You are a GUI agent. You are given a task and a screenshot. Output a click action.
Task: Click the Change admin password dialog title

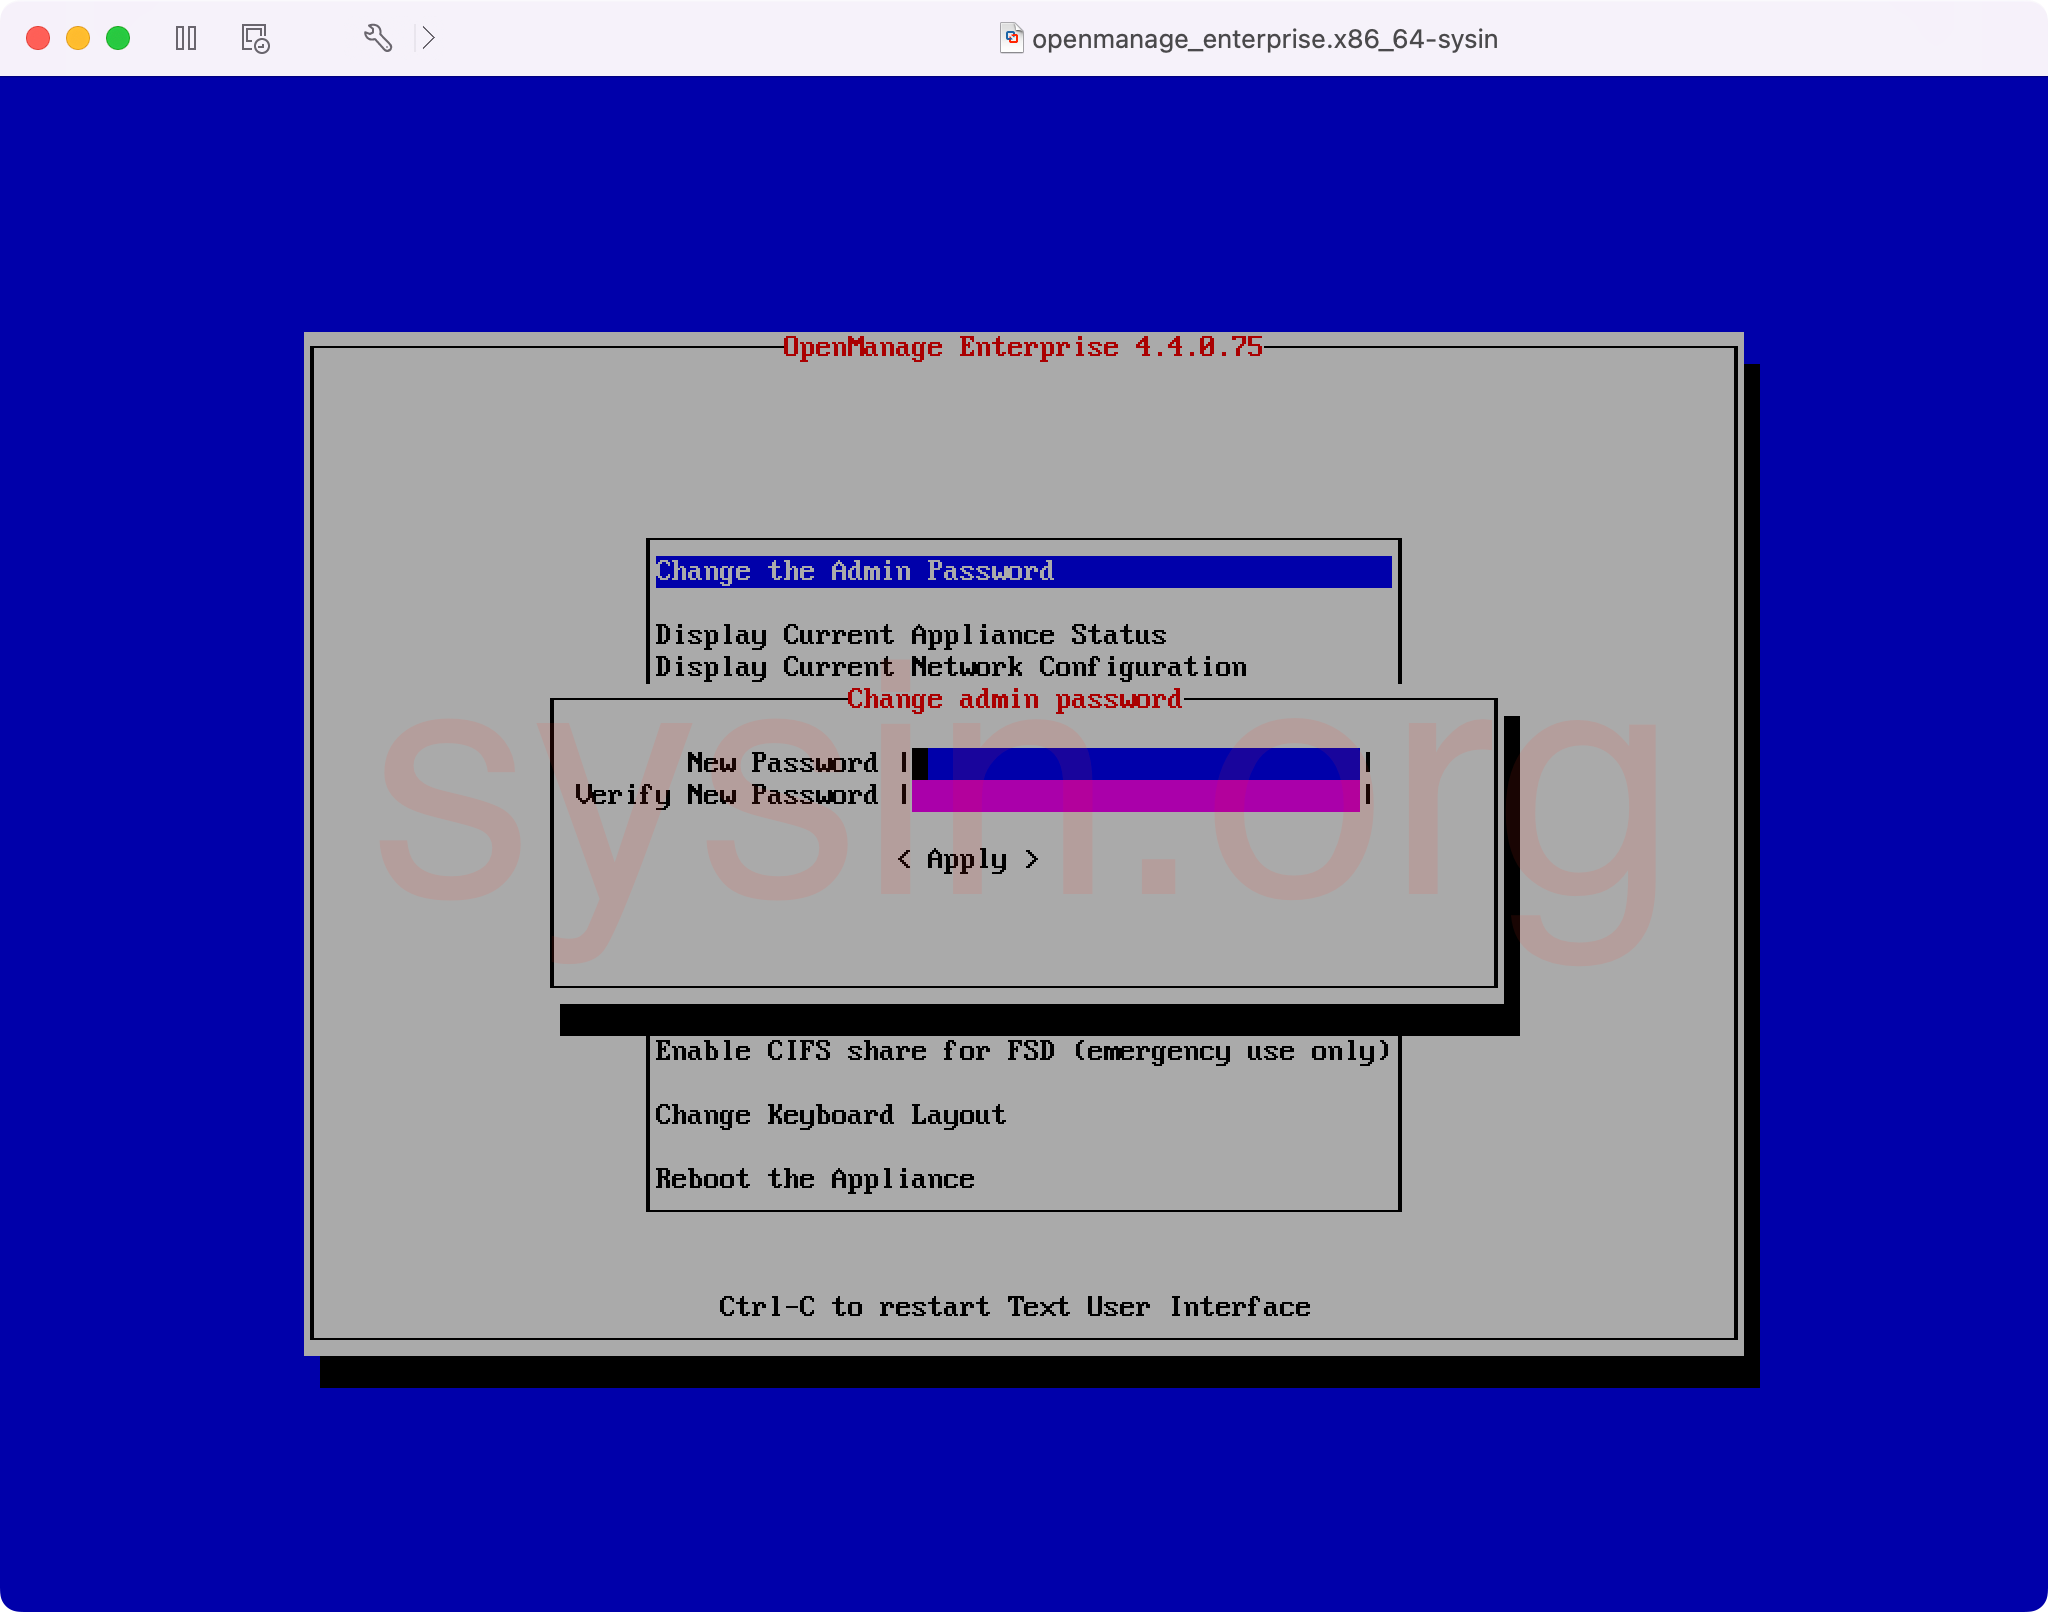[x=1014, y=699]
